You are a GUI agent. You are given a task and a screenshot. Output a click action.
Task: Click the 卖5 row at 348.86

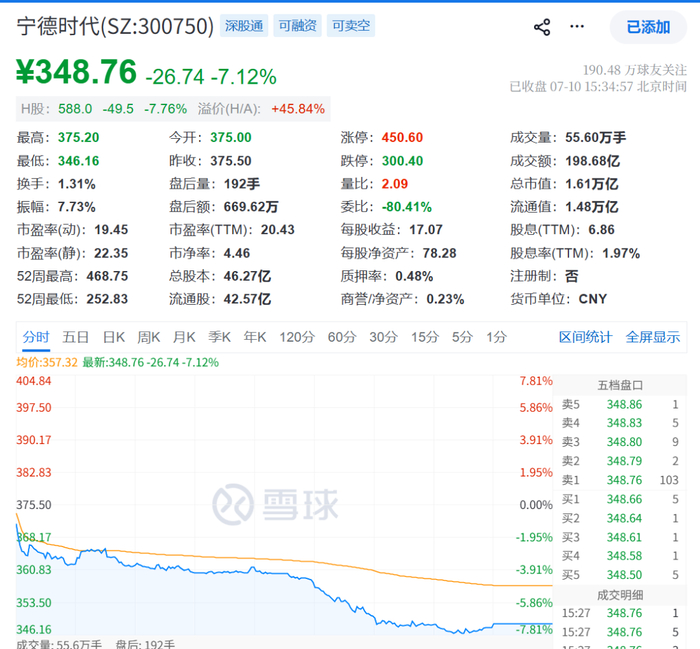(620, 405)
